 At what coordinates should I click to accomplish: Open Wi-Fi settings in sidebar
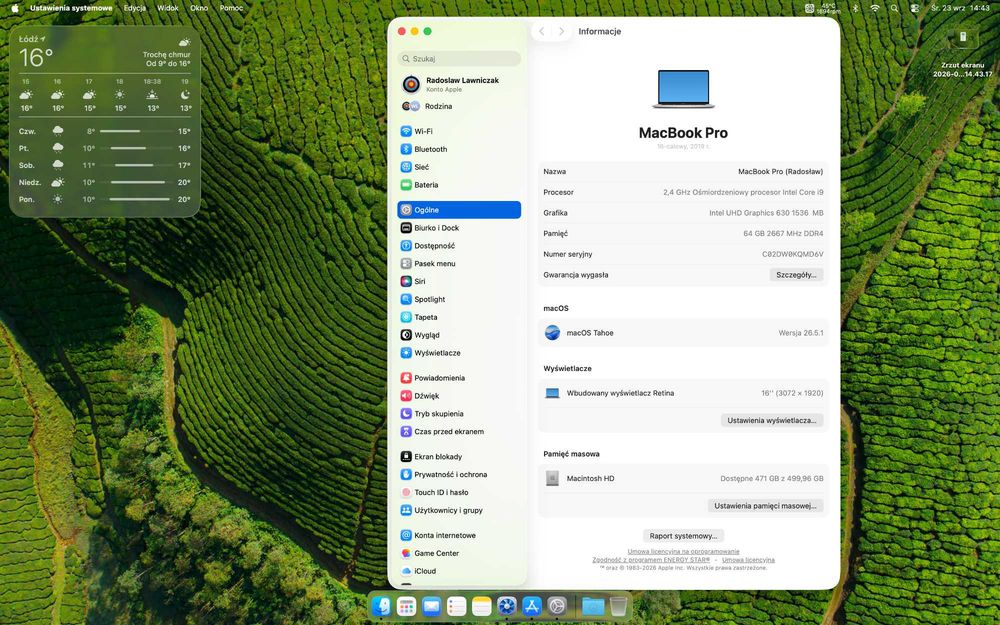pyautogui.click(x=459, y=131)
